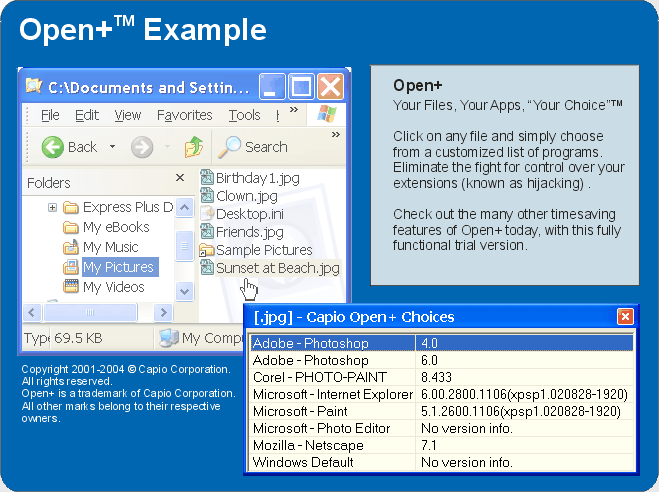659x492 pixels.
Task: Open the Forward button history dropdown arrow
Action: tap(167, 147)
